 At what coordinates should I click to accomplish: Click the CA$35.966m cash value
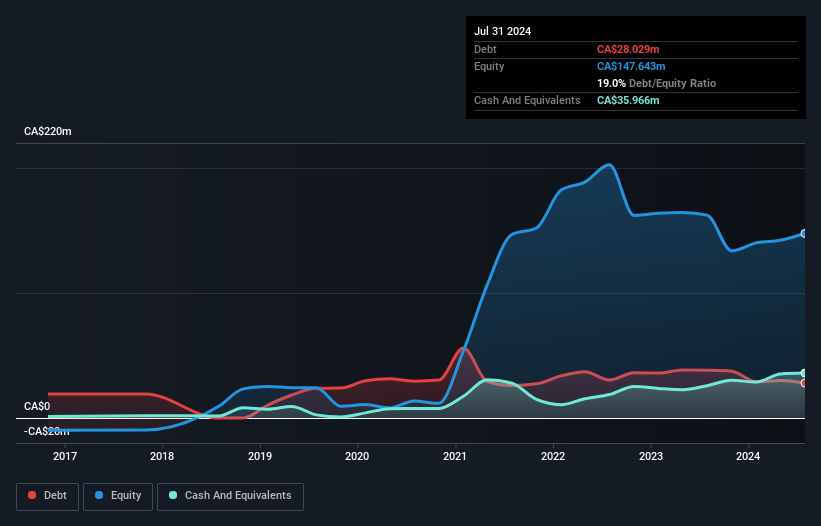(x=628, y=100)
